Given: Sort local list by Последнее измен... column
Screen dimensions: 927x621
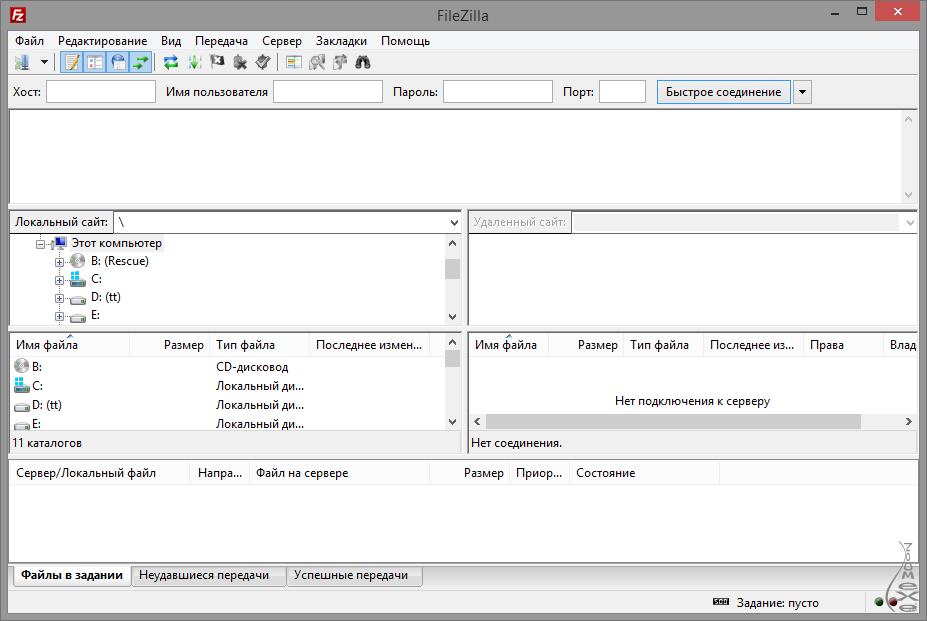Looking at the screenshot, I should (369, 345).
